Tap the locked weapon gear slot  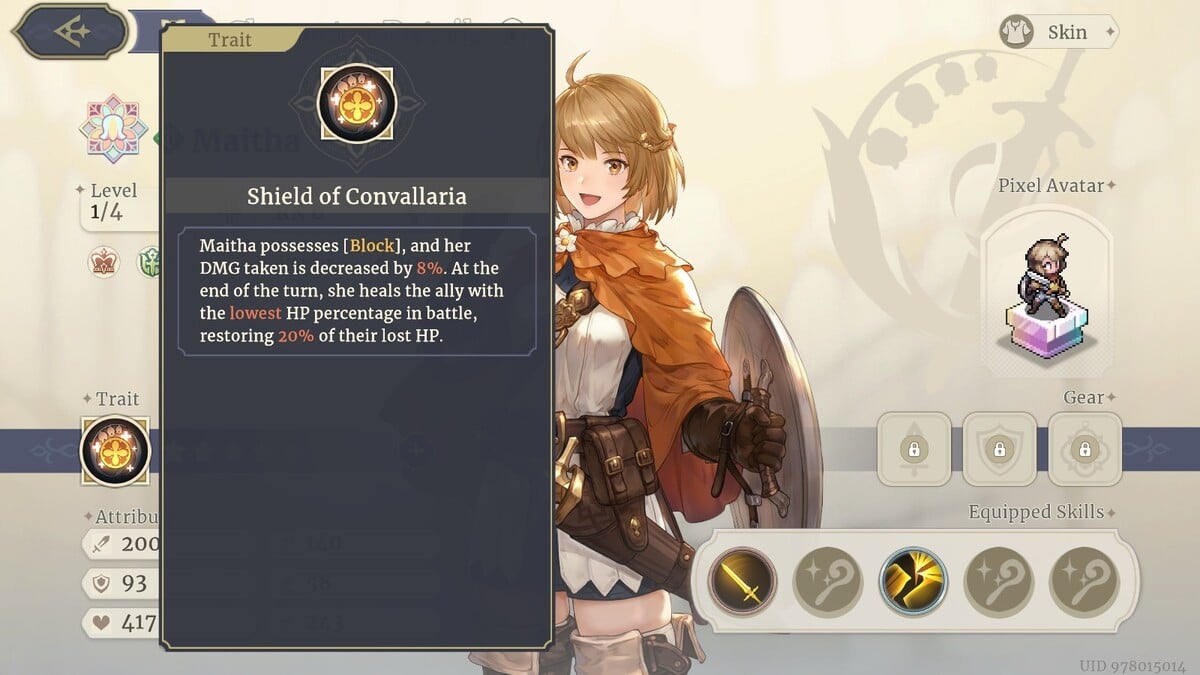coord(913,449)
